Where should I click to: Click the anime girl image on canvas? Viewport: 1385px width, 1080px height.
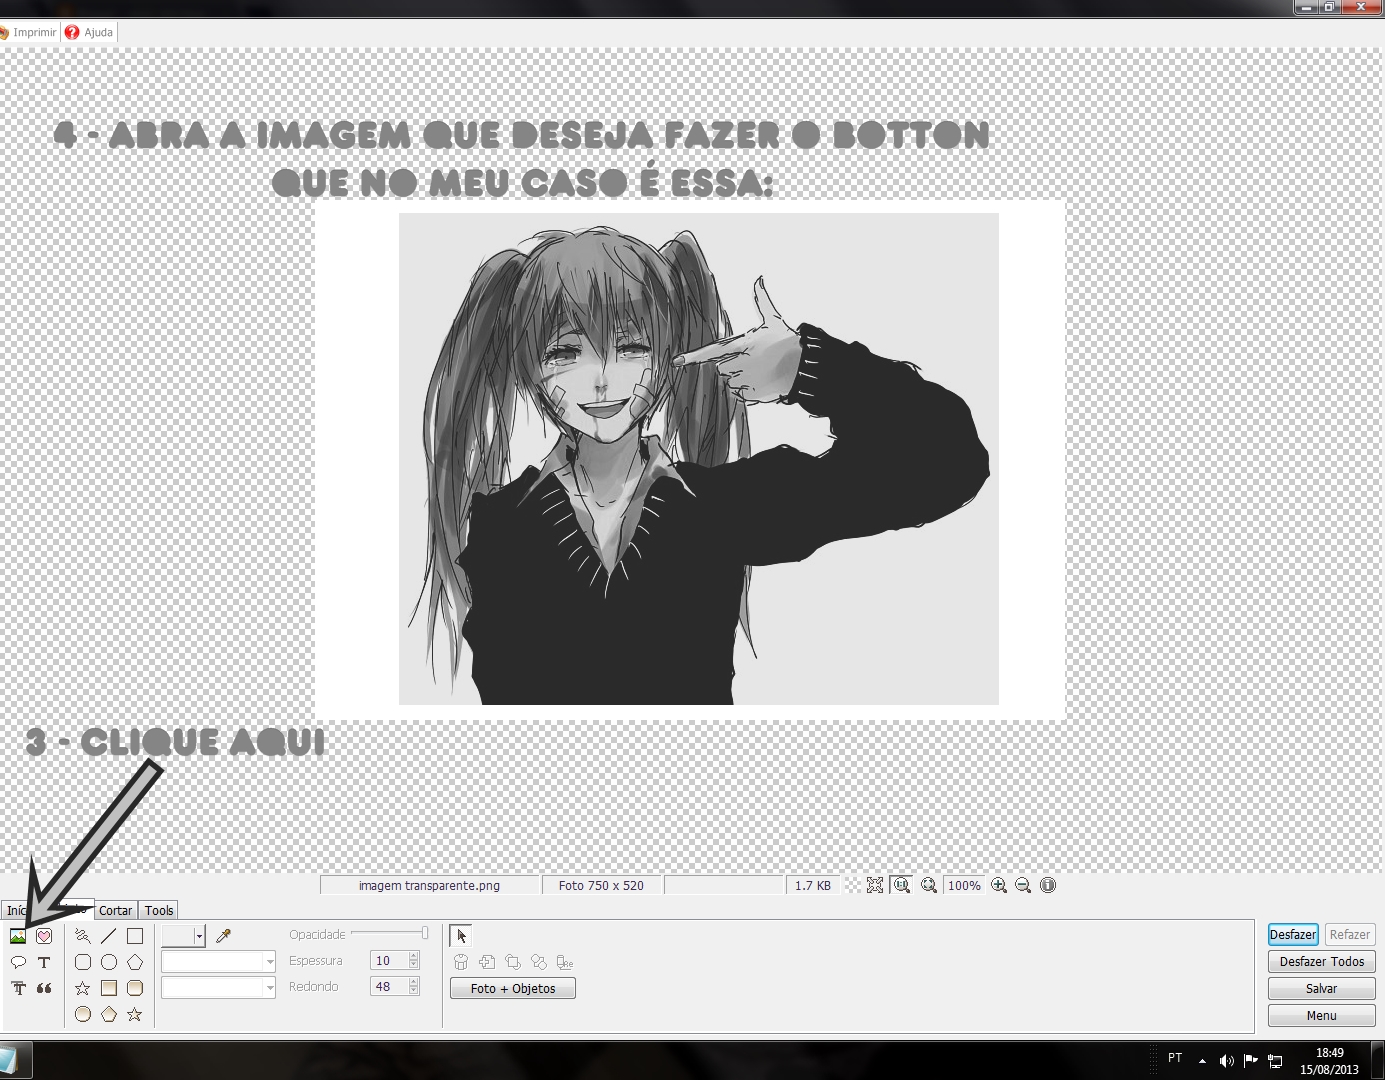click(699, 459)
